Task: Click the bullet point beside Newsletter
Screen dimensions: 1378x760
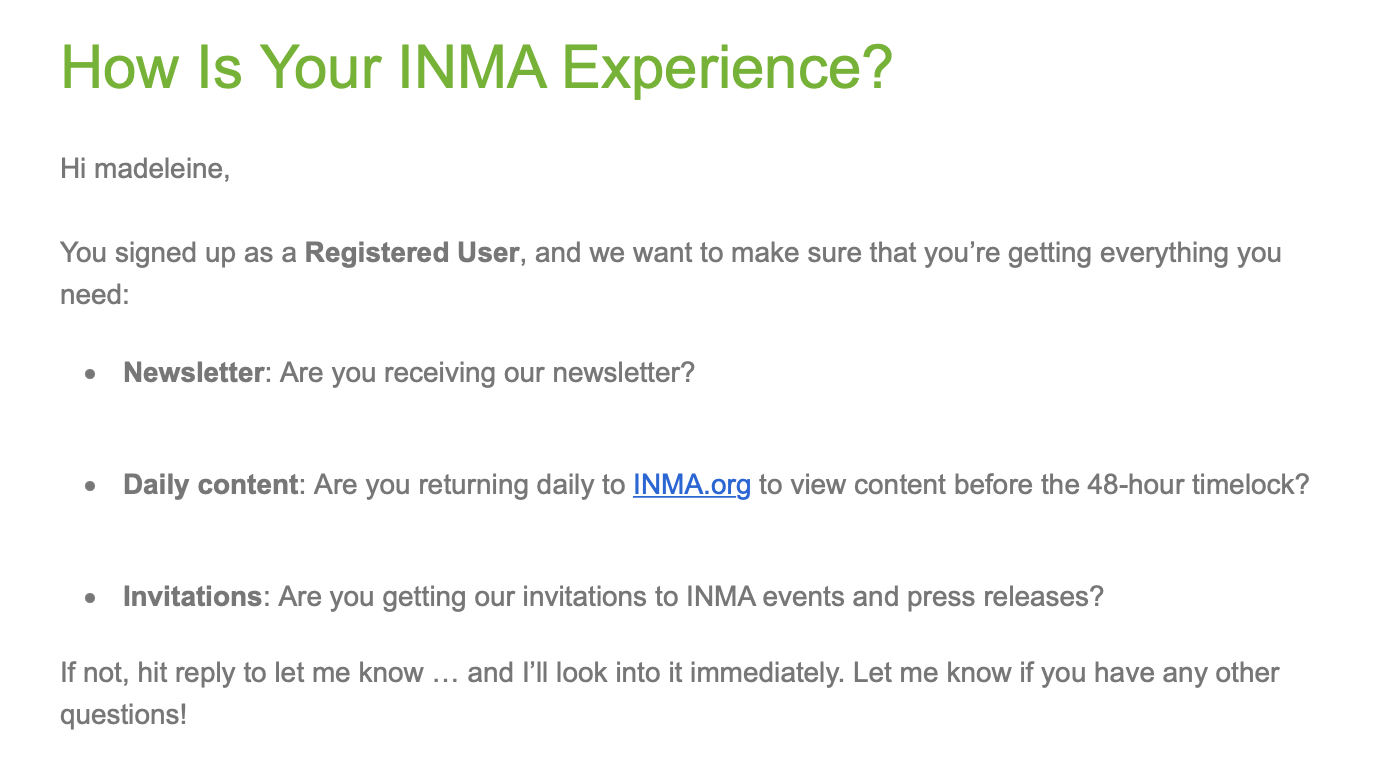Action: pos(91,375)
